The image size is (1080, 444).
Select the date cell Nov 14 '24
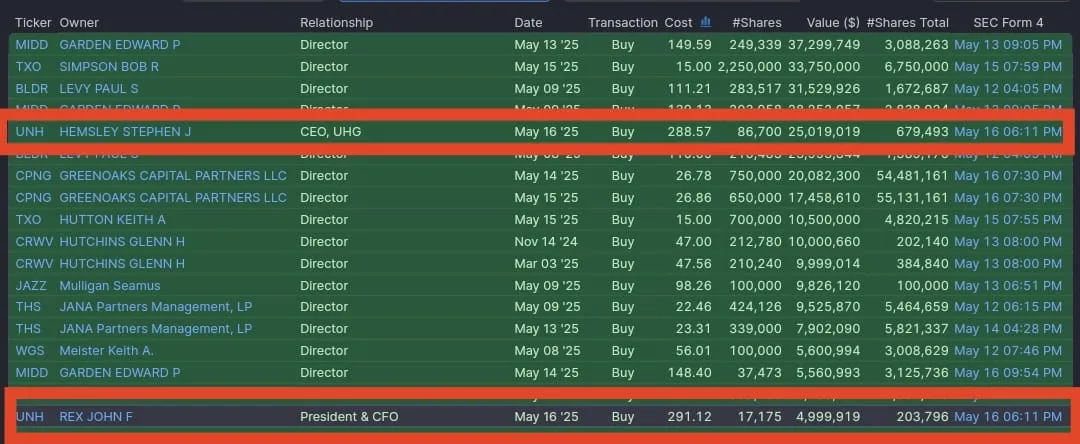(x=546, y=242)
